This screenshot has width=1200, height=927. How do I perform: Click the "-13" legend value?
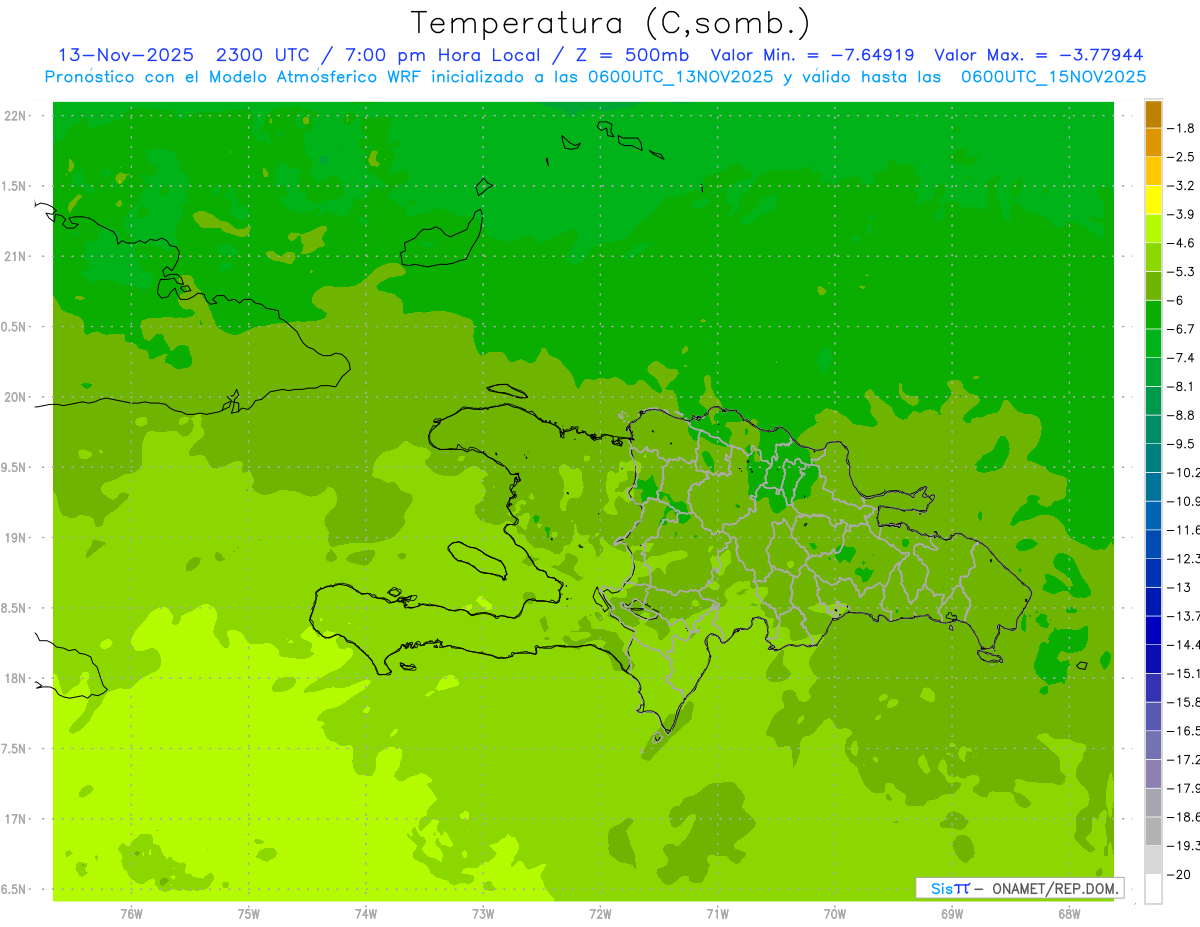pyautogui.click(x=1179, y=587)
